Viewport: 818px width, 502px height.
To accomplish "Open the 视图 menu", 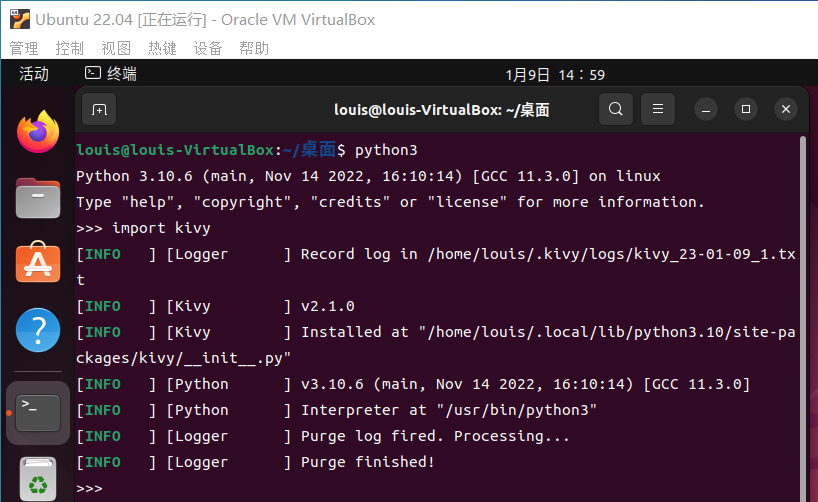I will (116, 48).
